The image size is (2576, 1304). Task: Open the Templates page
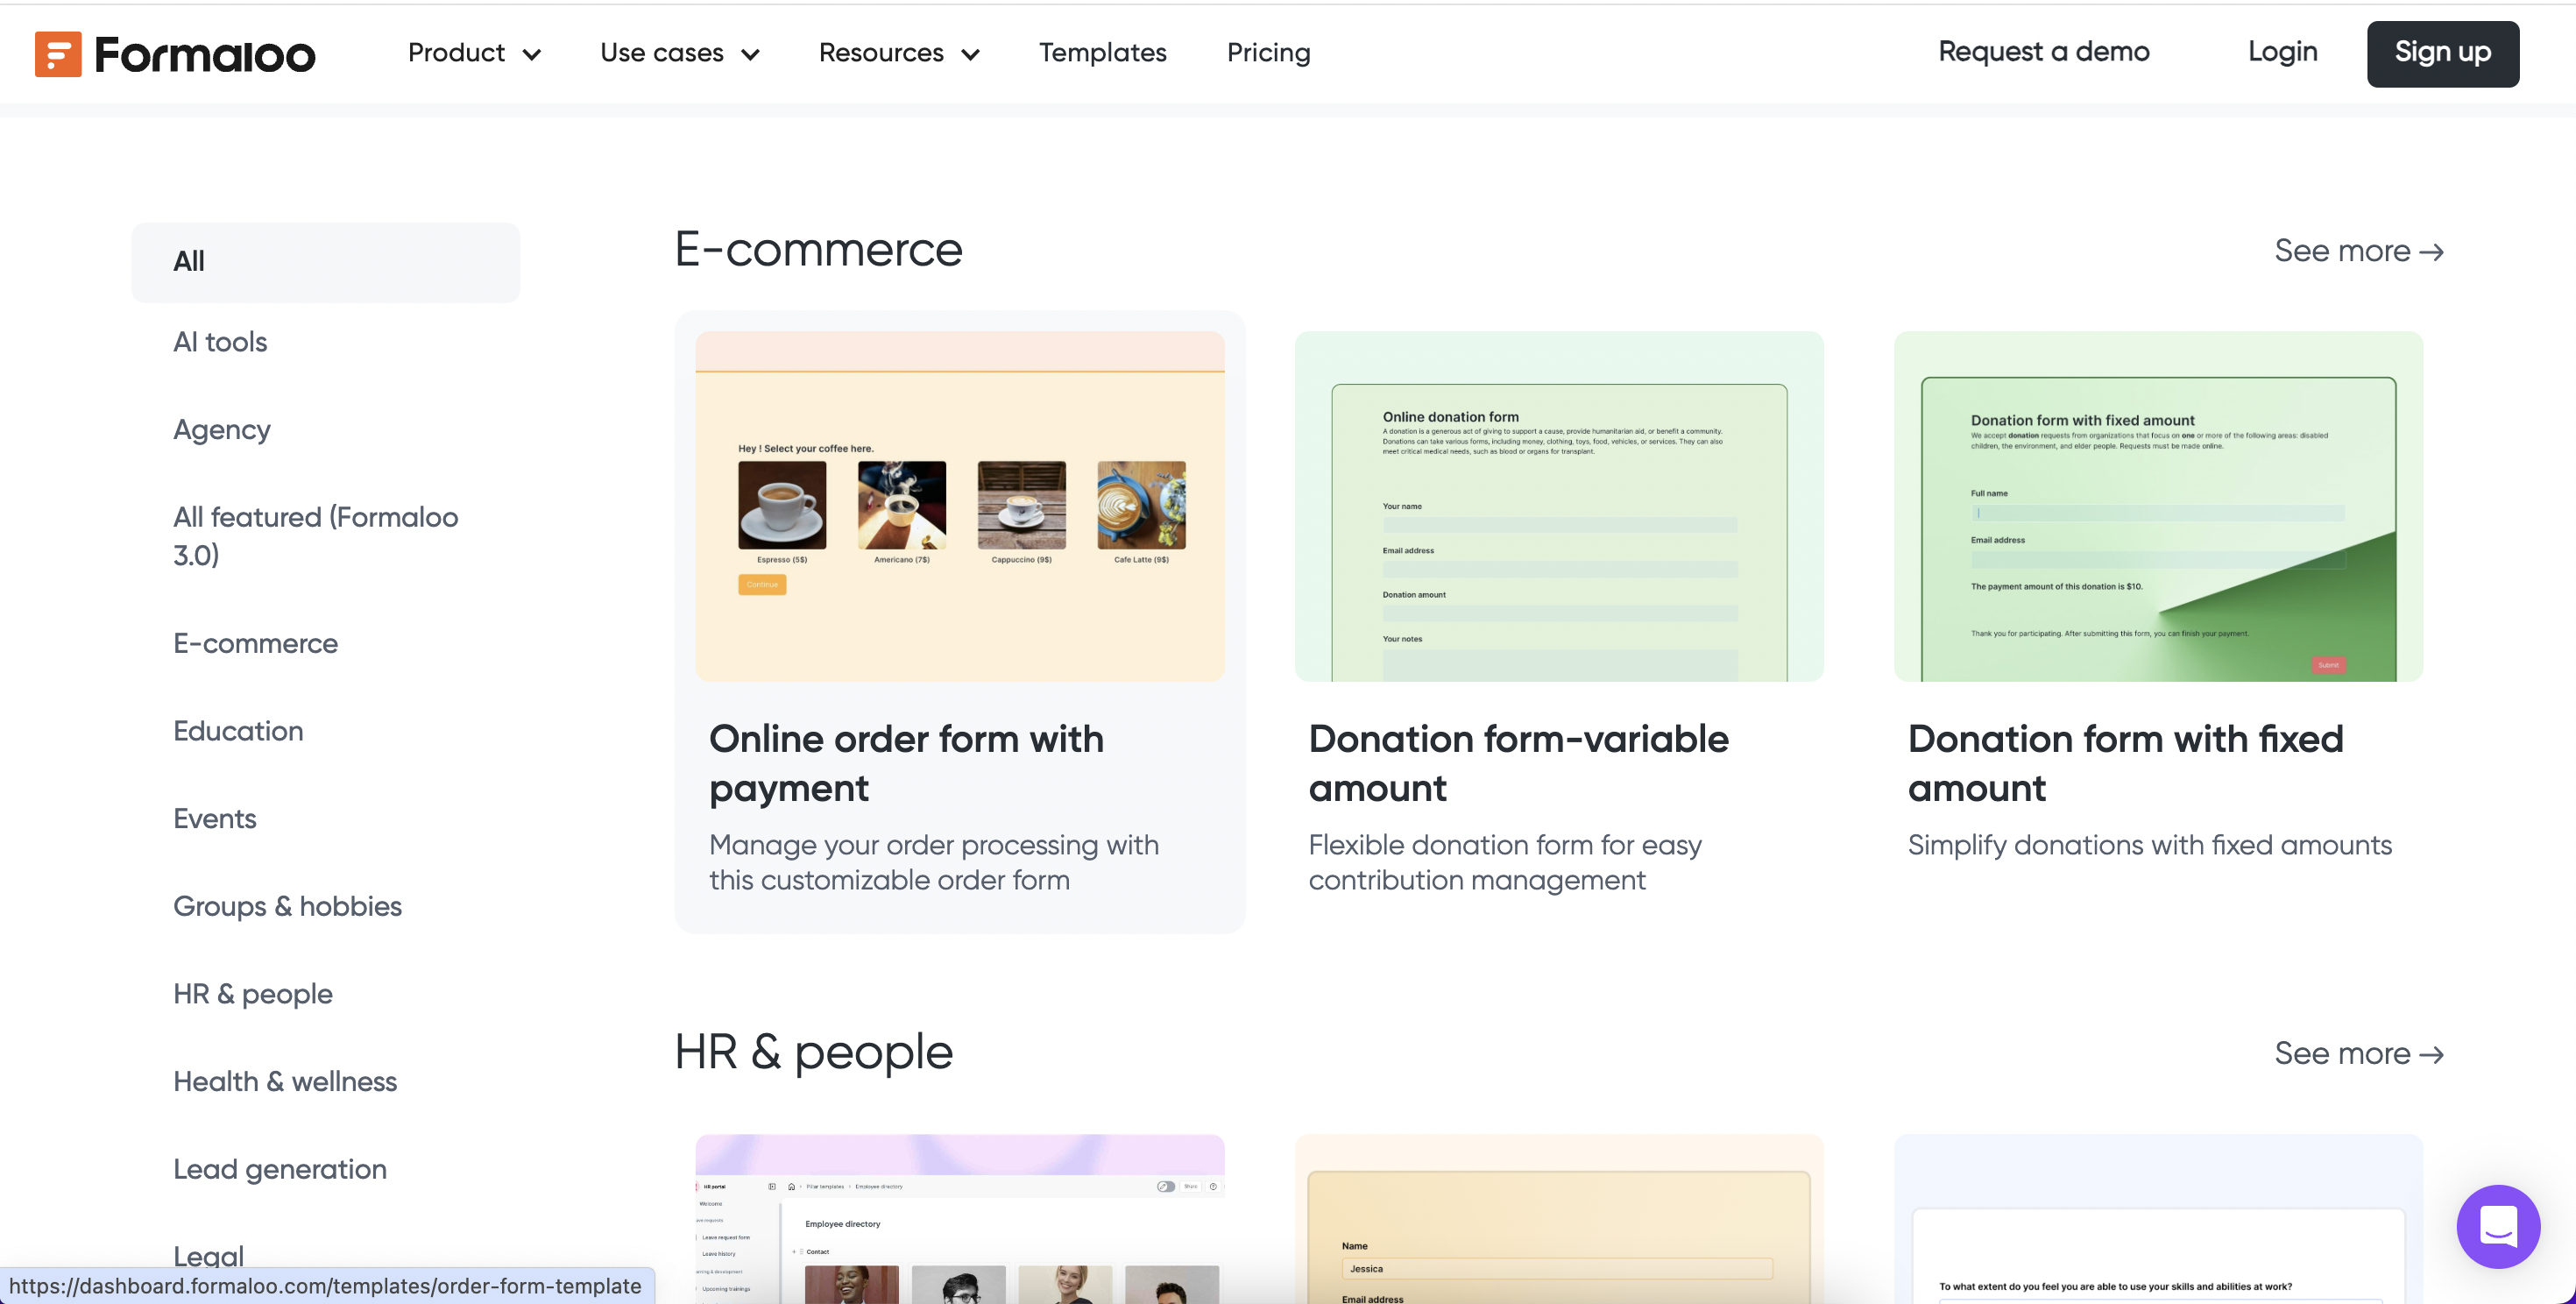click(x=1102, y=53)
